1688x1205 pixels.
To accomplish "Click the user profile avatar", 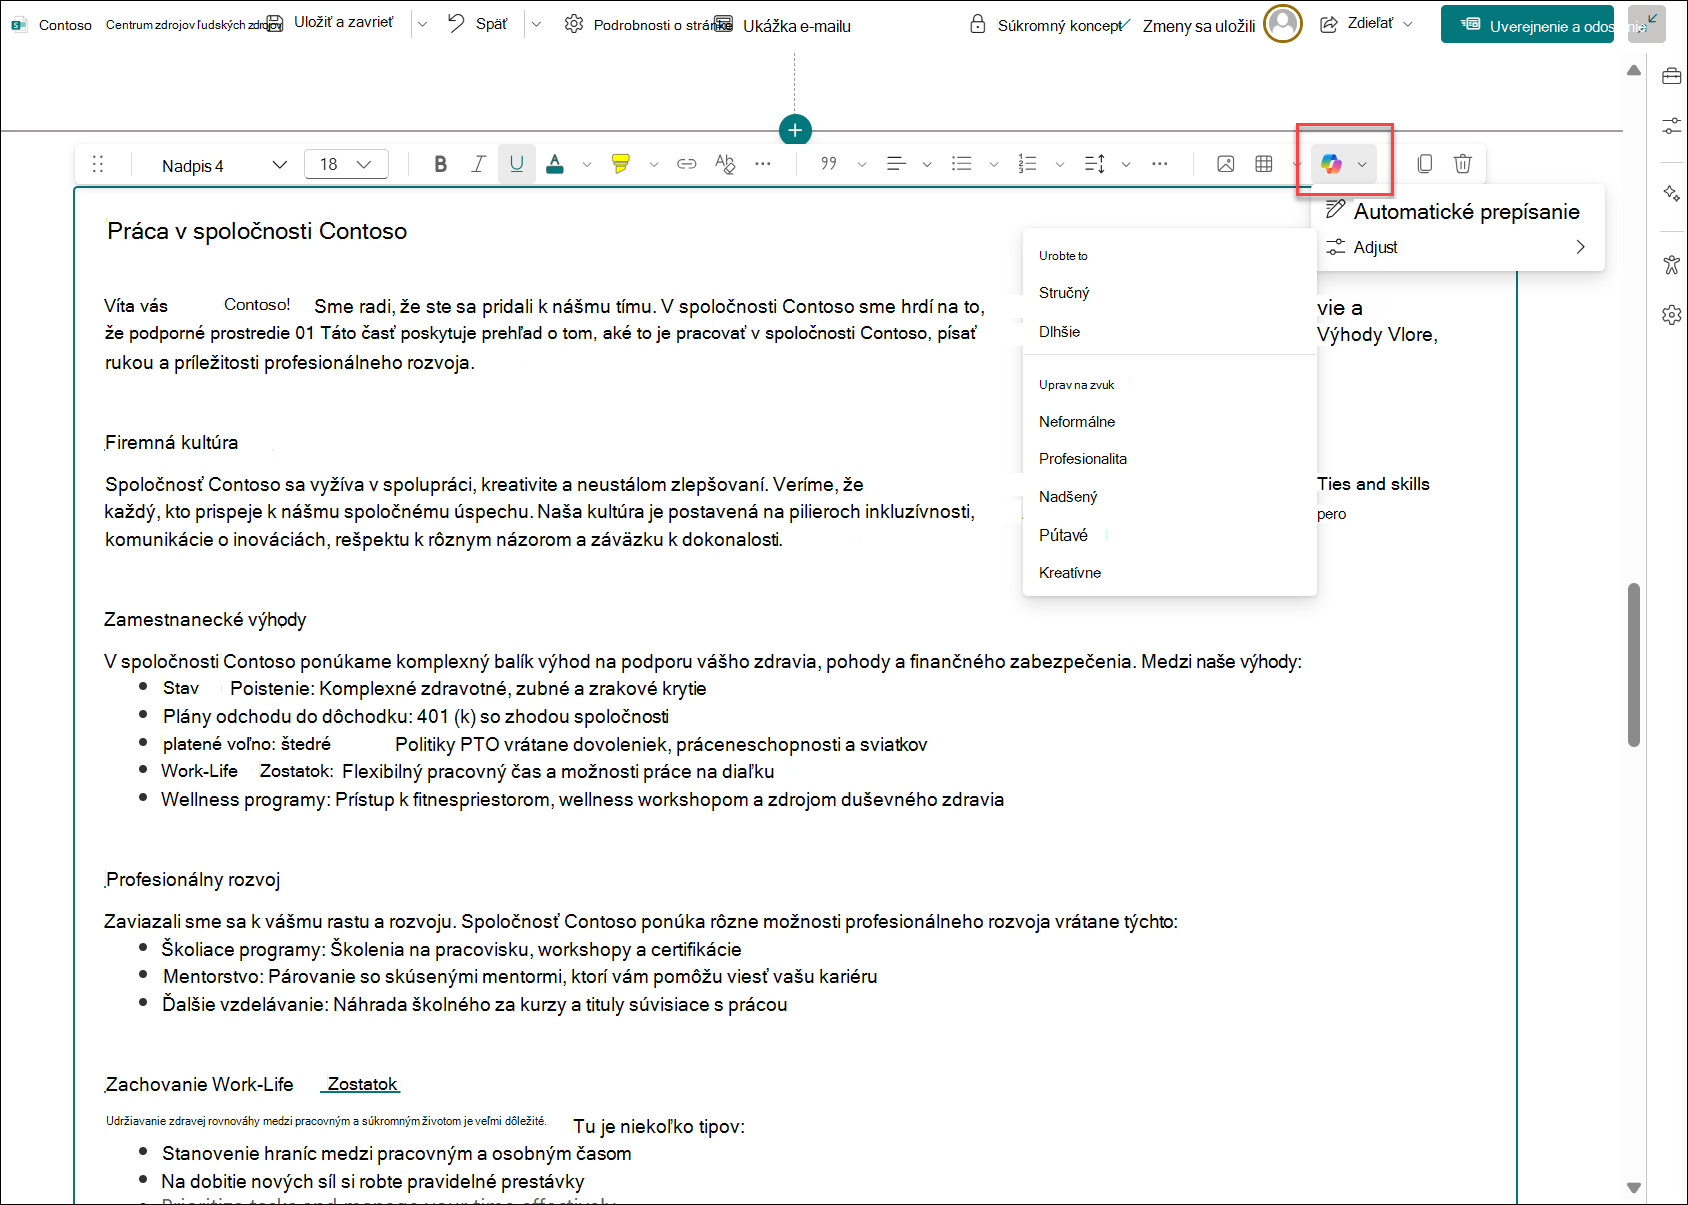I will 1283,24.
